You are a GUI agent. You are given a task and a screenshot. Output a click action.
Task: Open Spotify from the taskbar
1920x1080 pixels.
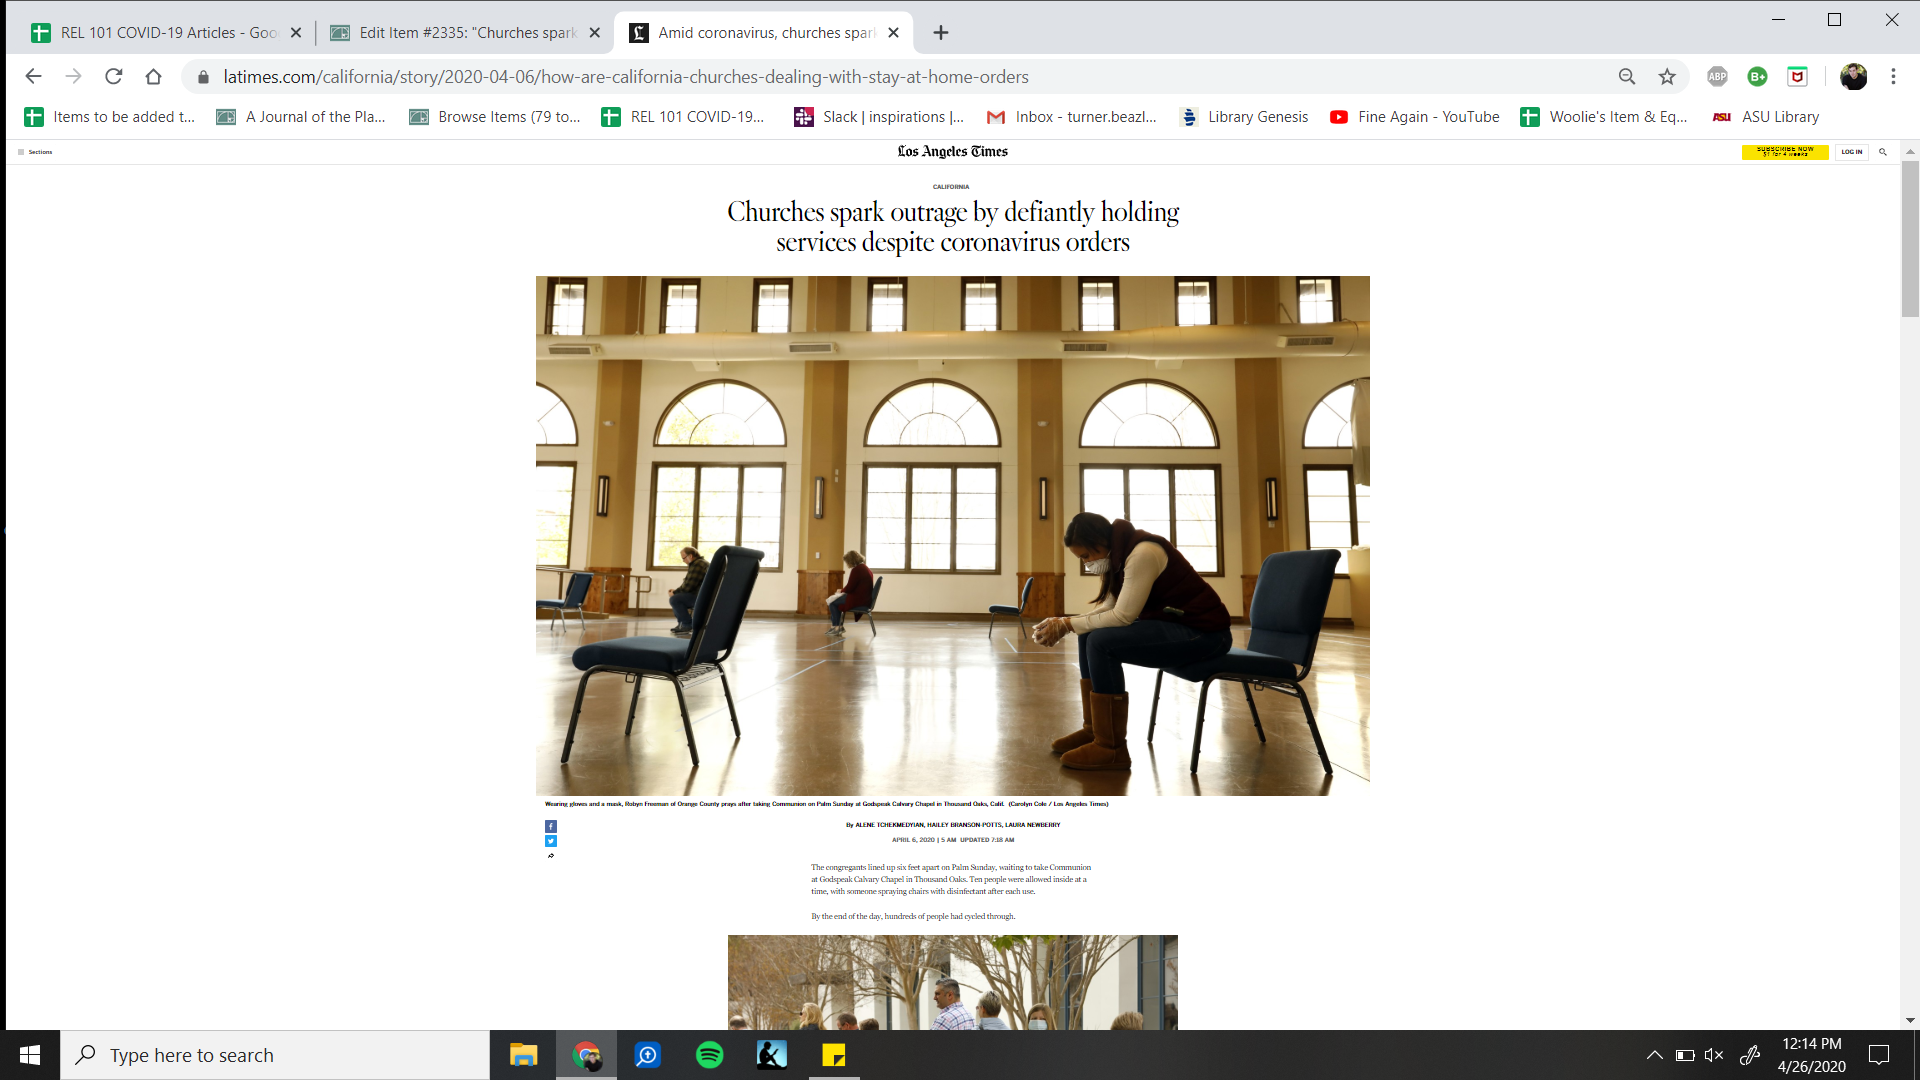click(x=710, y=1055)
